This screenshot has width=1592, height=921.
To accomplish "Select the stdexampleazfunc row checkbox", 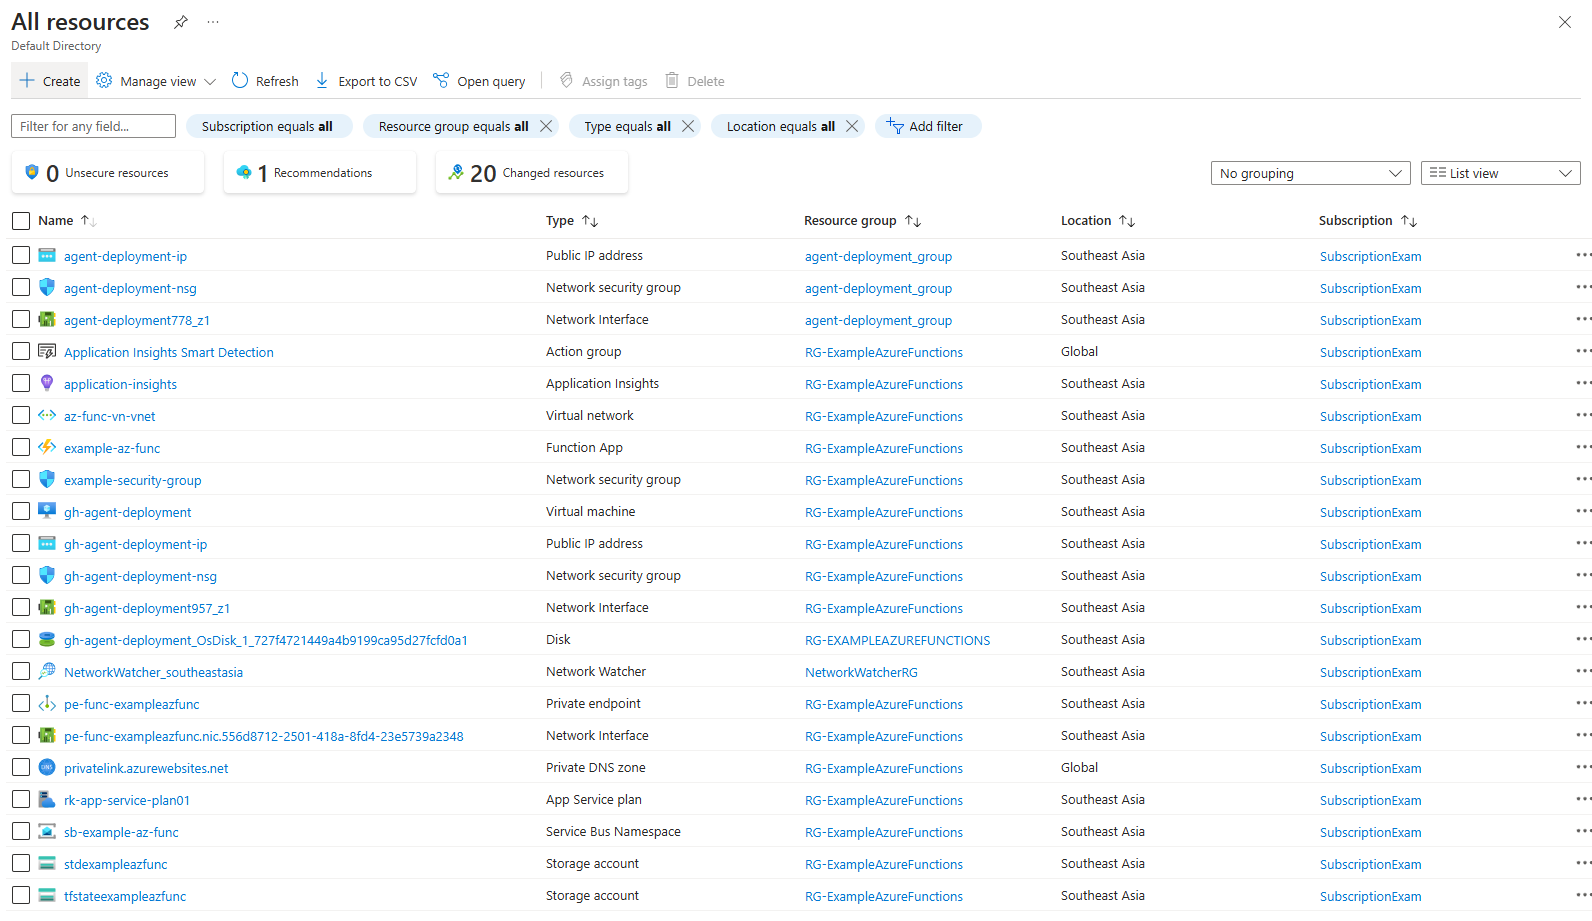I will click(21, 863).
